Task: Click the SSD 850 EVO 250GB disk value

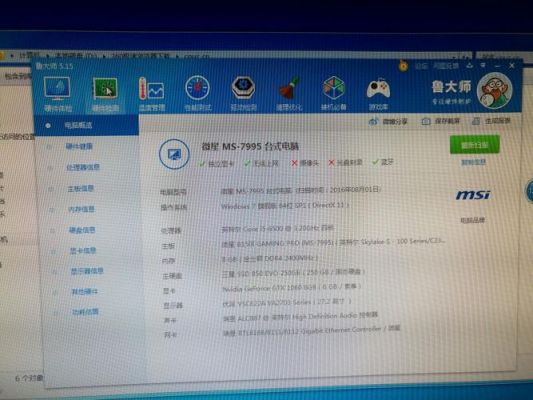Action: [x=293, y=273]
